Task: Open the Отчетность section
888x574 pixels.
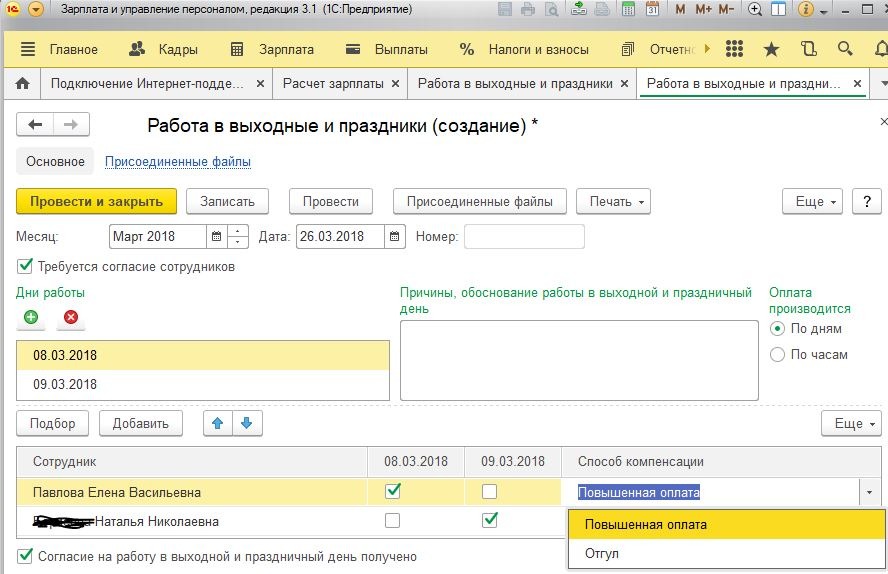Action: point(658,50)
